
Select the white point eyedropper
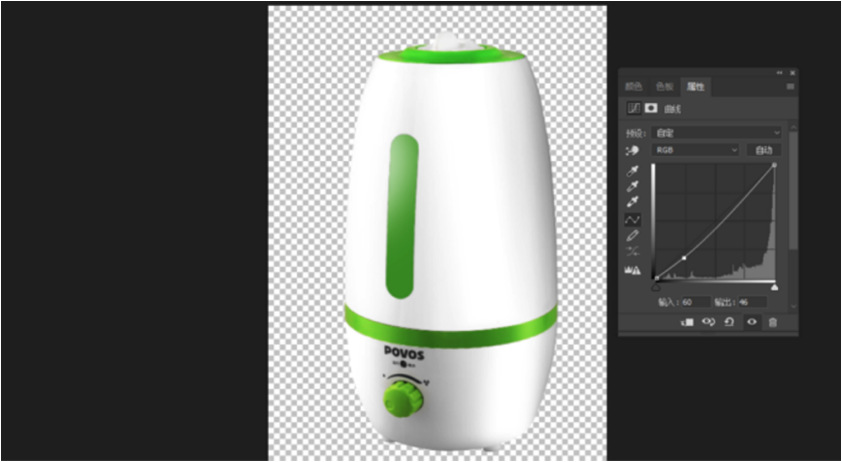[x=632, y=202]
